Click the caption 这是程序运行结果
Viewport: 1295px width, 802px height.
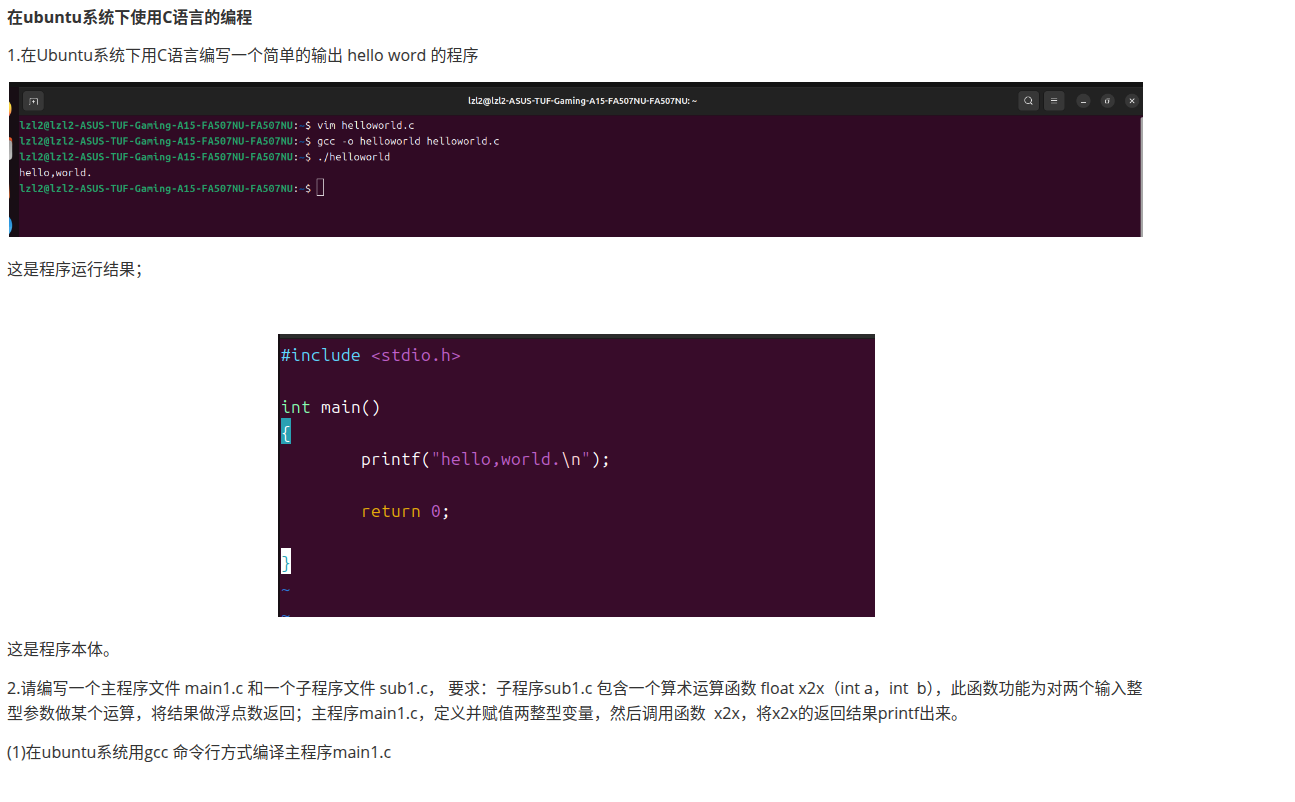pos(75,270)
